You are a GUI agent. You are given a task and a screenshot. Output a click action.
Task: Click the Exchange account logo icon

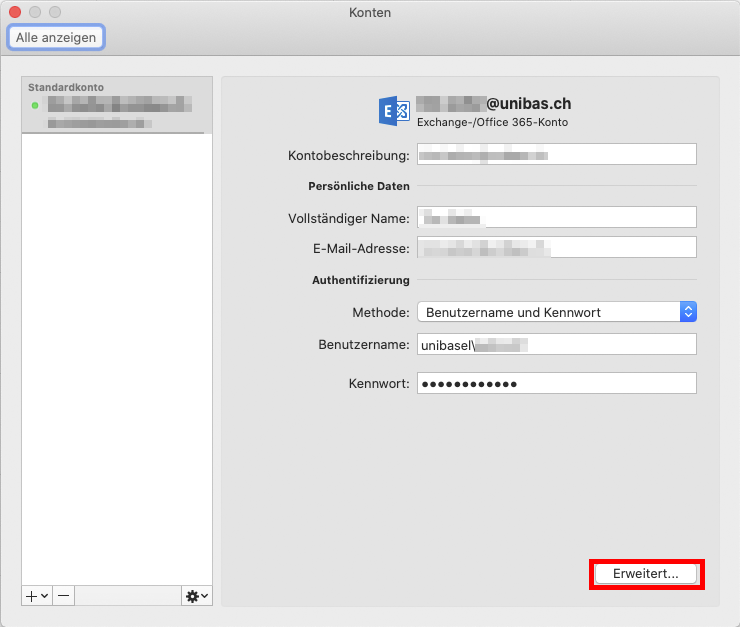tap(394, 111)
